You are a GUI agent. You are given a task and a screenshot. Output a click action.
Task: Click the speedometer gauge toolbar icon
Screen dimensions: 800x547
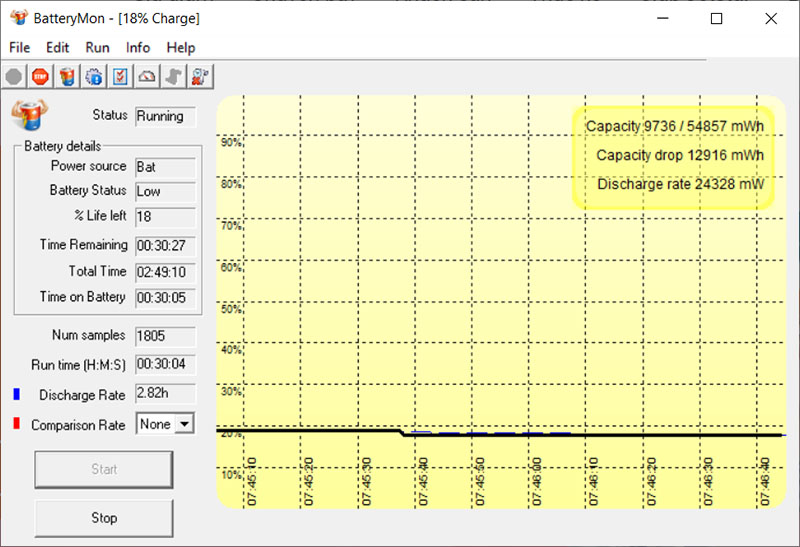click(x=147, y=77)
